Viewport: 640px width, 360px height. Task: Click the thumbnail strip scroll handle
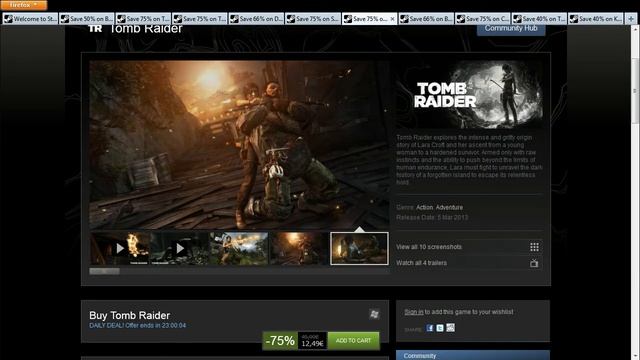coord(104,271)
